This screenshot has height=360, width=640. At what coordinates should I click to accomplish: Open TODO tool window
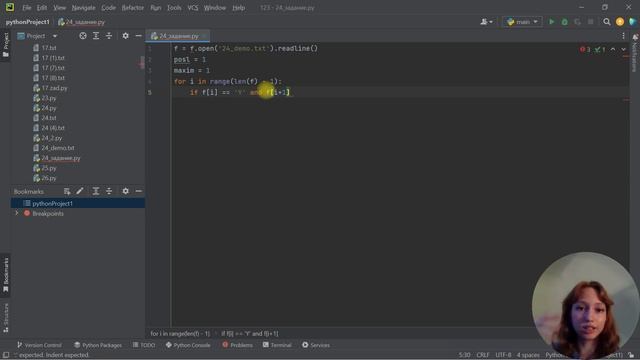144,345
